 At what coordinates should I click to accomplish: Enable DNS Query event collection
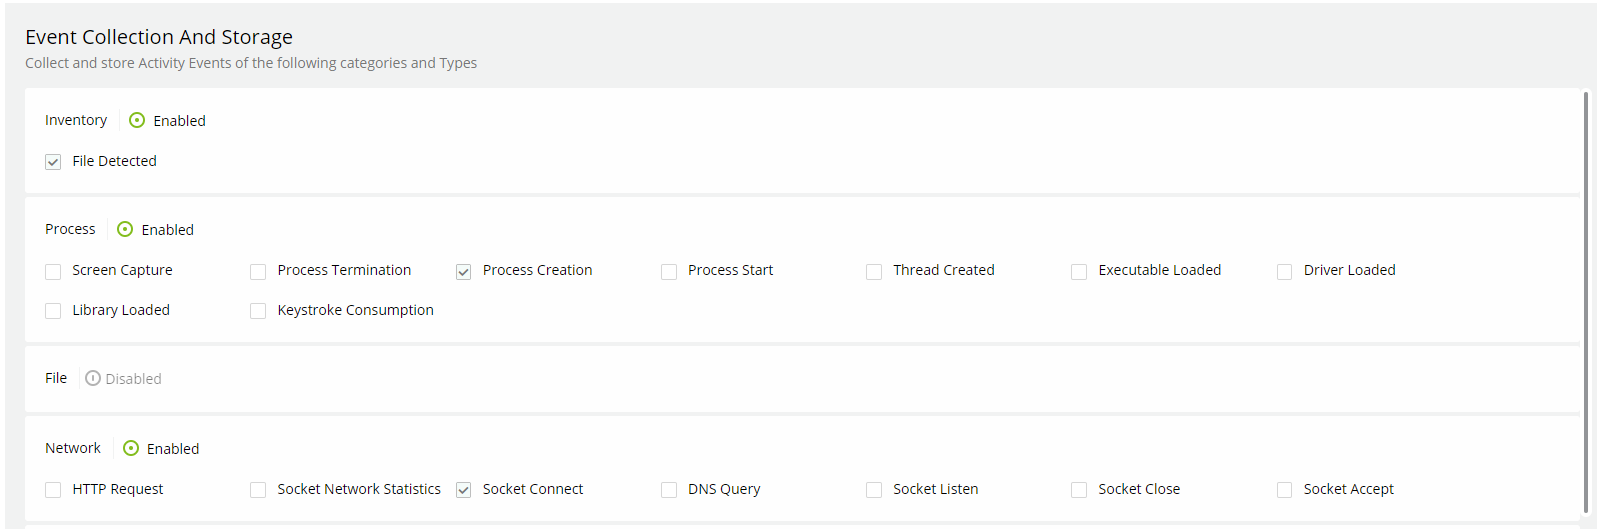pyautogui.click(x=669, y=490)
